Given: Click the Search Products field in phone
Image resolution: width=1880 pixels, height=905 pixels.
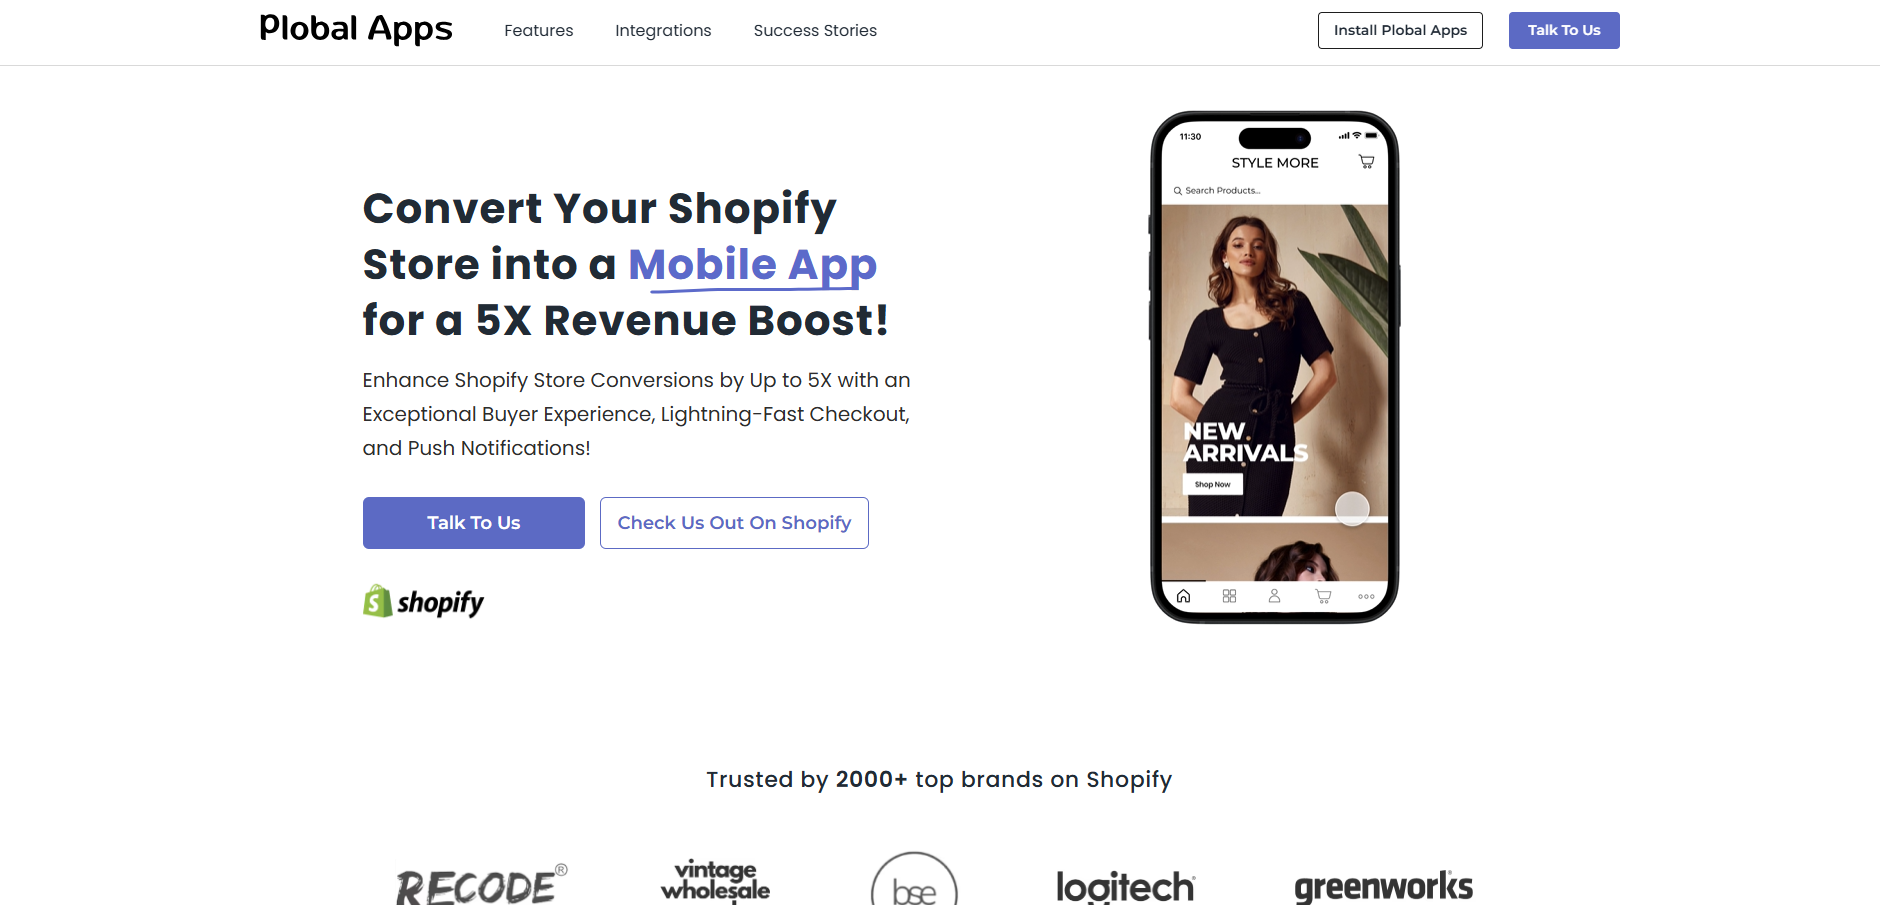Looking at the screenshot, I should [x=1275, y=190].
